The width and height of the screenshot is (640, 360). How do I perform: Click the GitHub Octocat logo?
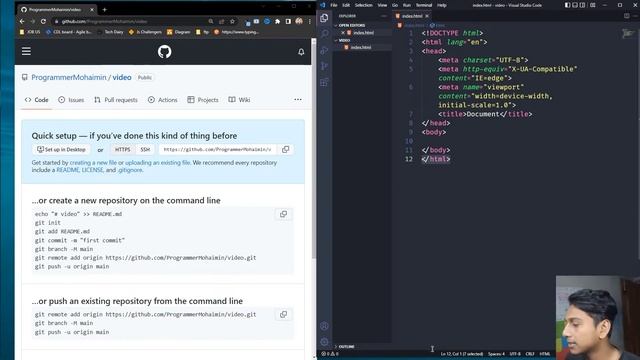[164, 52]
